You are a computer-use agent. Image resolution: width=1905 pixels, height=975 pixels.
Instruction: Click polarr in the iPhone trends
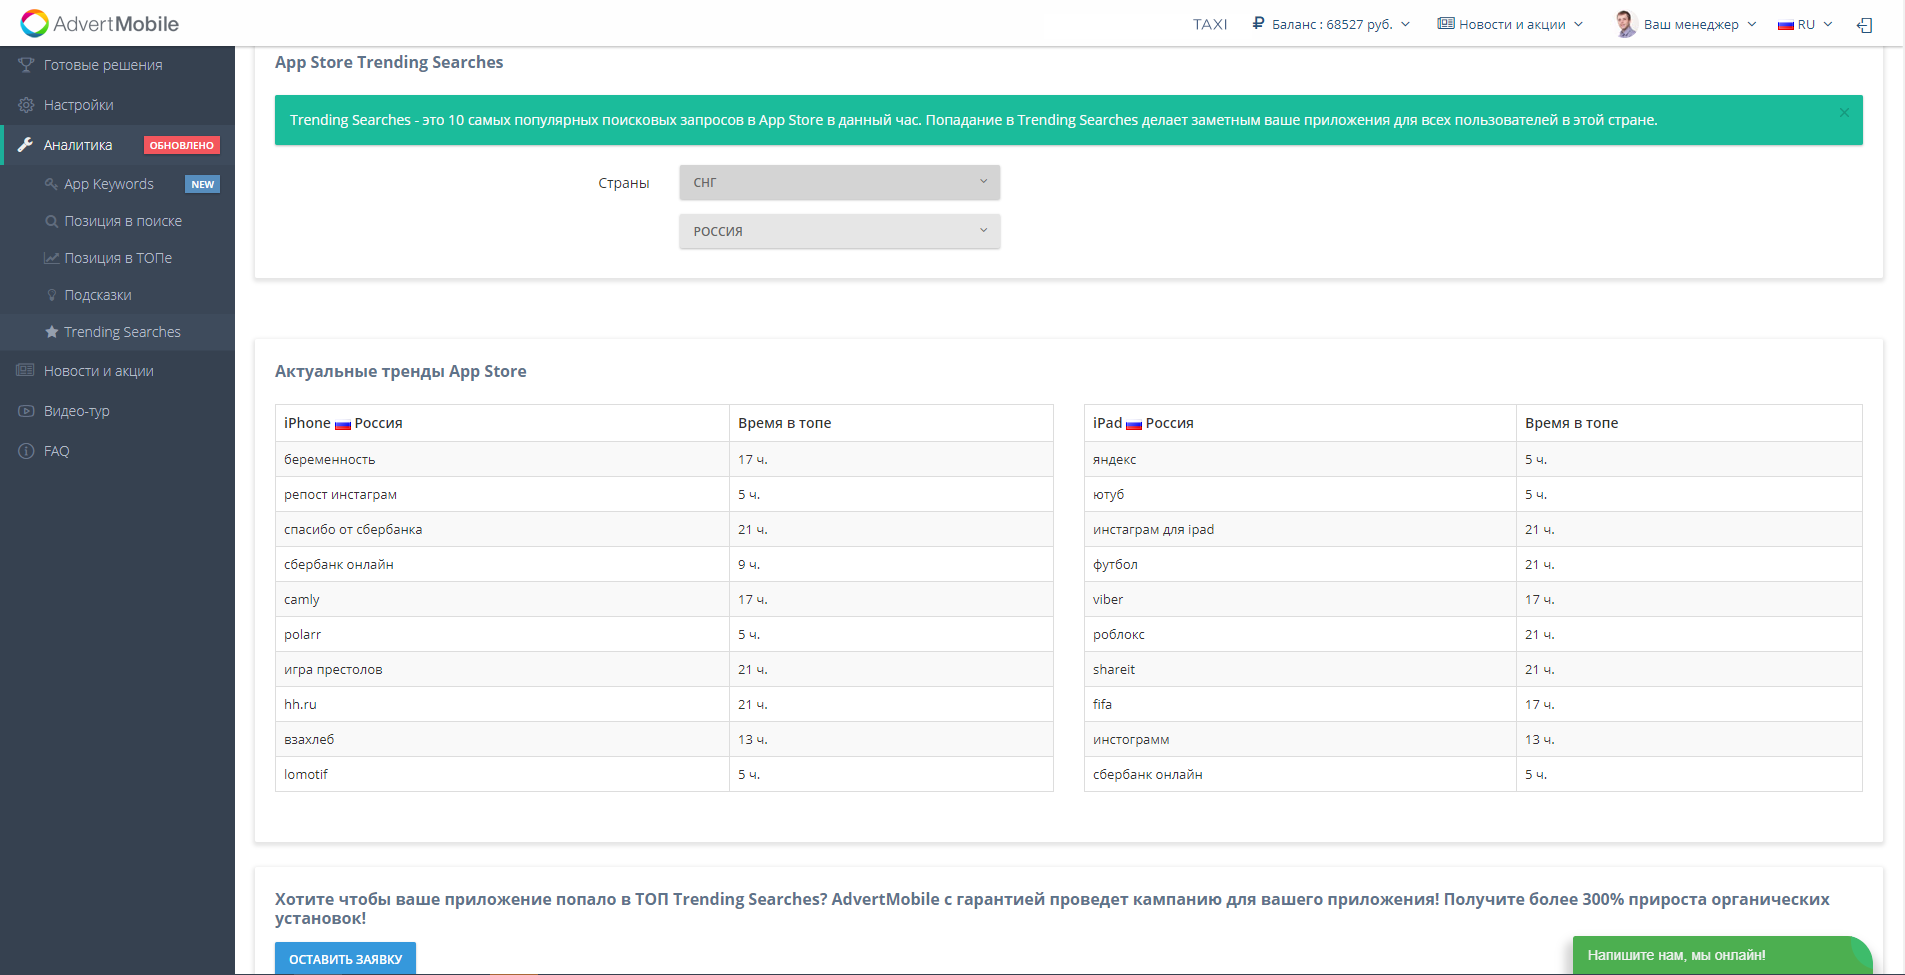303,634
